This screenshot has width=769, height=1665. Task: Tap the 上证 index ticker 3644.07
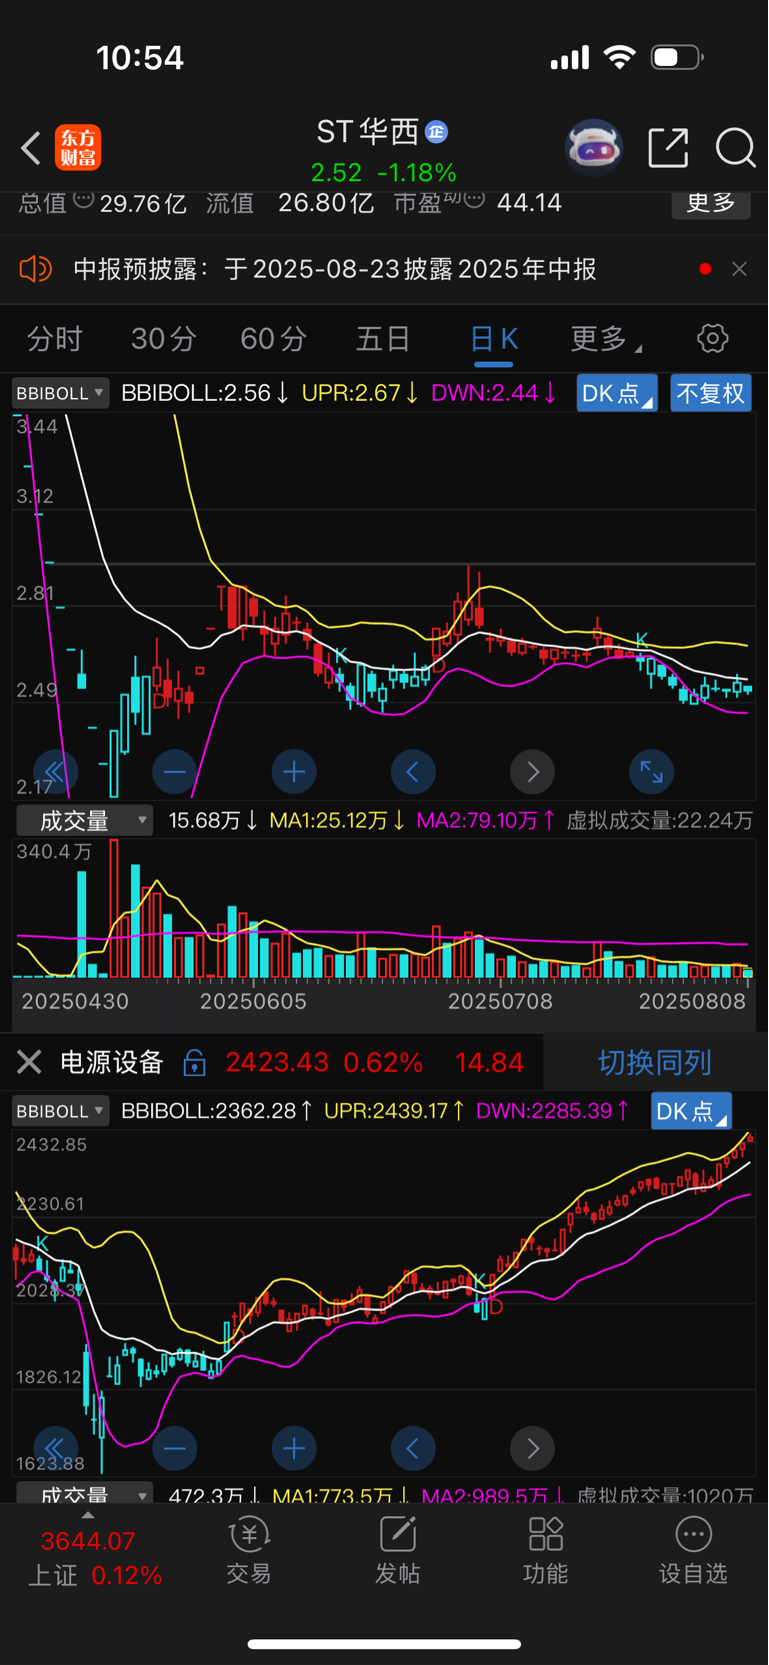[x=88, y=1541]
